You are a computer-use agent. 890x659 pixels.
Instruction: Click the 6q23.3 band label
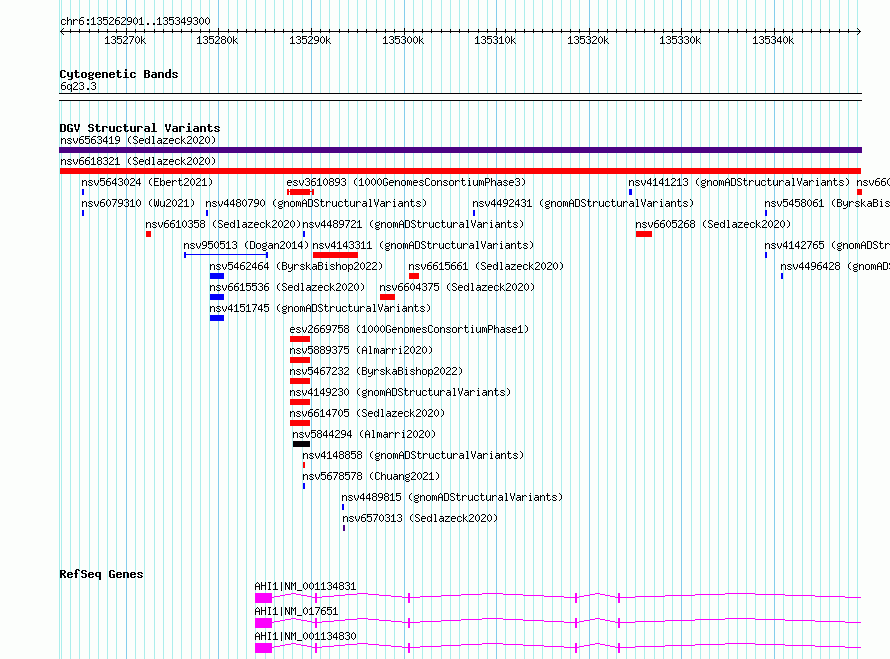pos(78,86)
